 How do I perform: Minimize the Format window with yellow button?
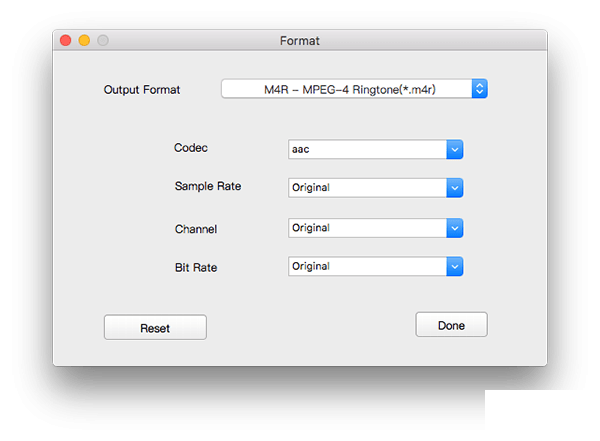pyautogui.click(x=84, y=40)
